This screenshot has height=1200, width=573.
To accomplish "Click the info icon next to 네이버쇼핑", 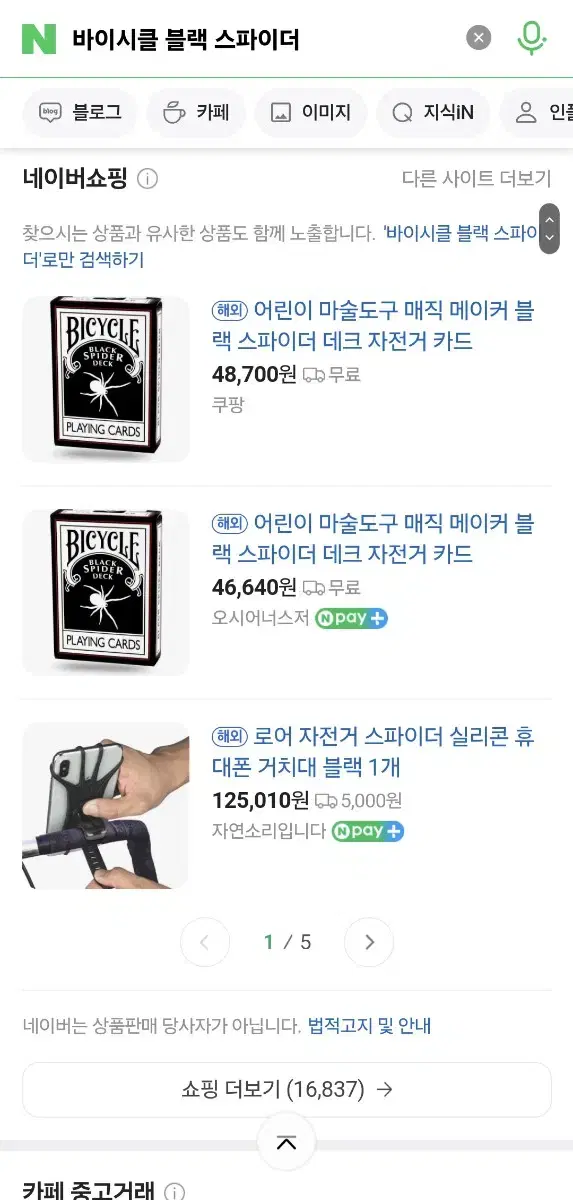I will tap(147, 179).
